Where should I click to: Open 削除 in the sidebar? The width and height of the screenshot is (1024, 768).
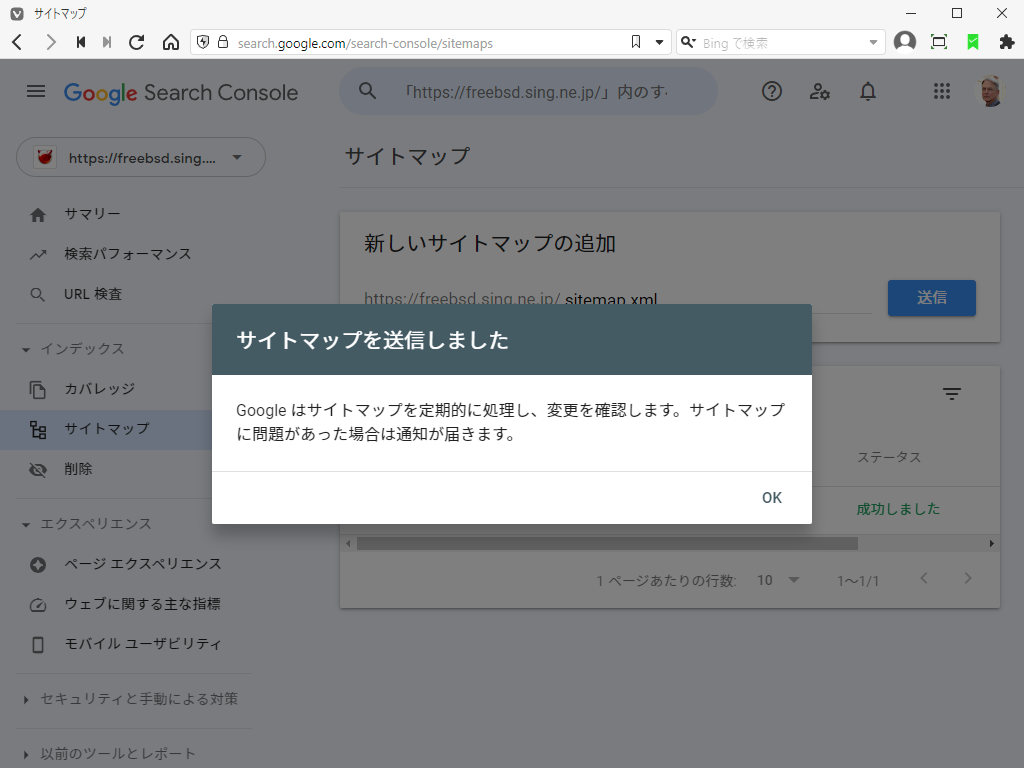(78, 470)
